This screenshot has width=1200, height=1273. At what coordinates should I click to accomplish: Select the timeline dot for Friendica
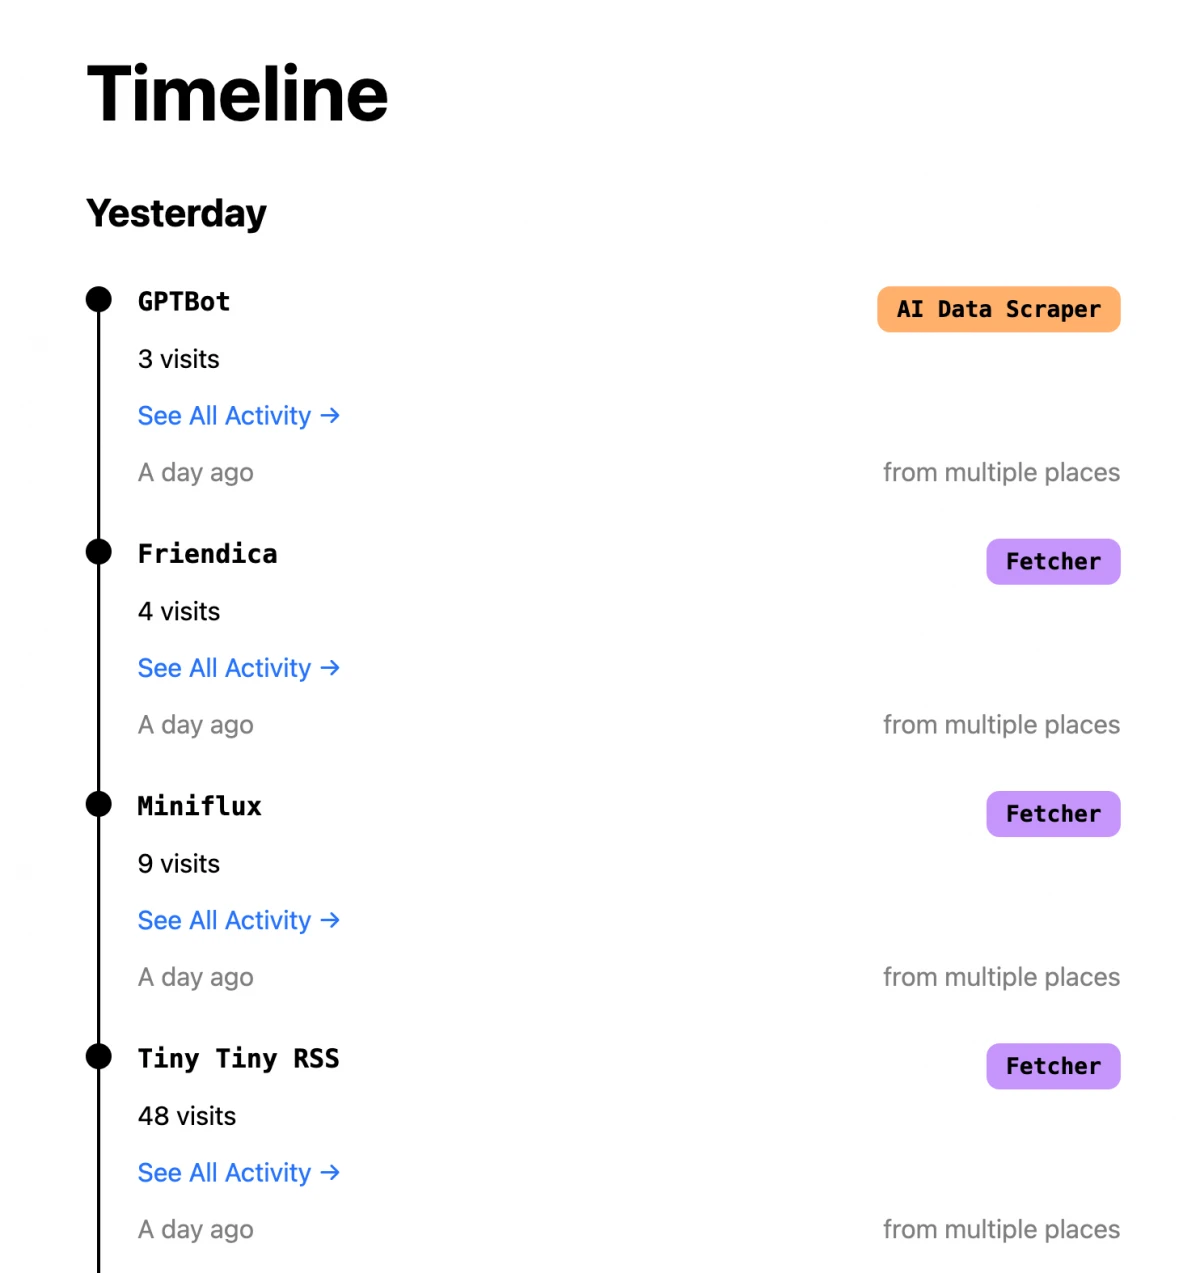(99, 551)
